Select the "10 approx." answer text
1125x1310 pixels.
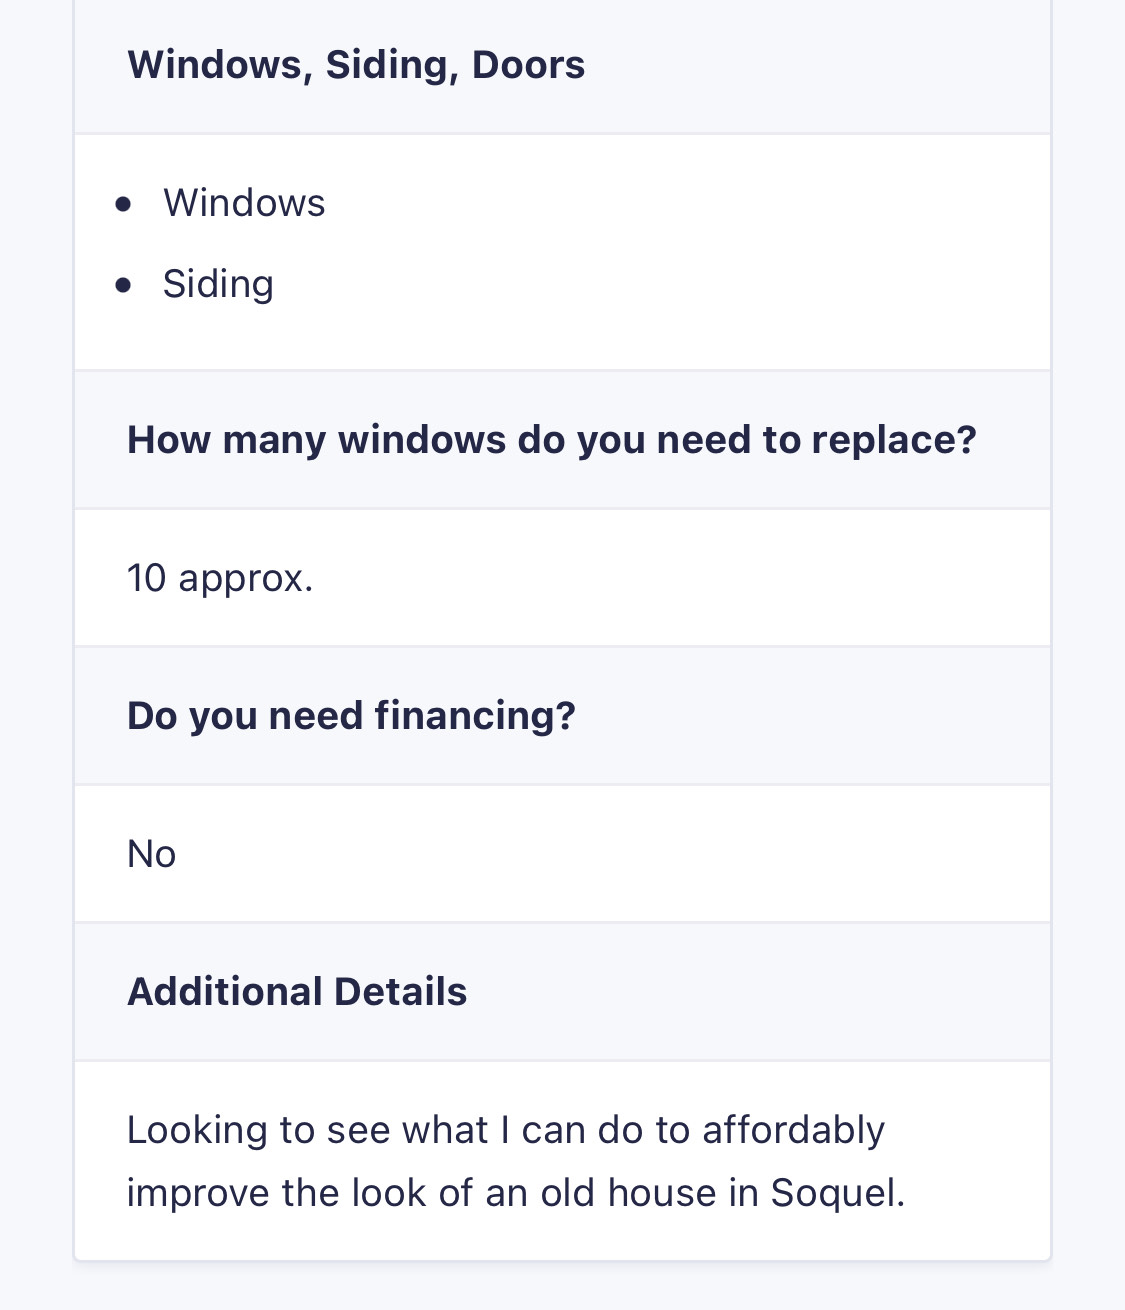pos(220,578)
